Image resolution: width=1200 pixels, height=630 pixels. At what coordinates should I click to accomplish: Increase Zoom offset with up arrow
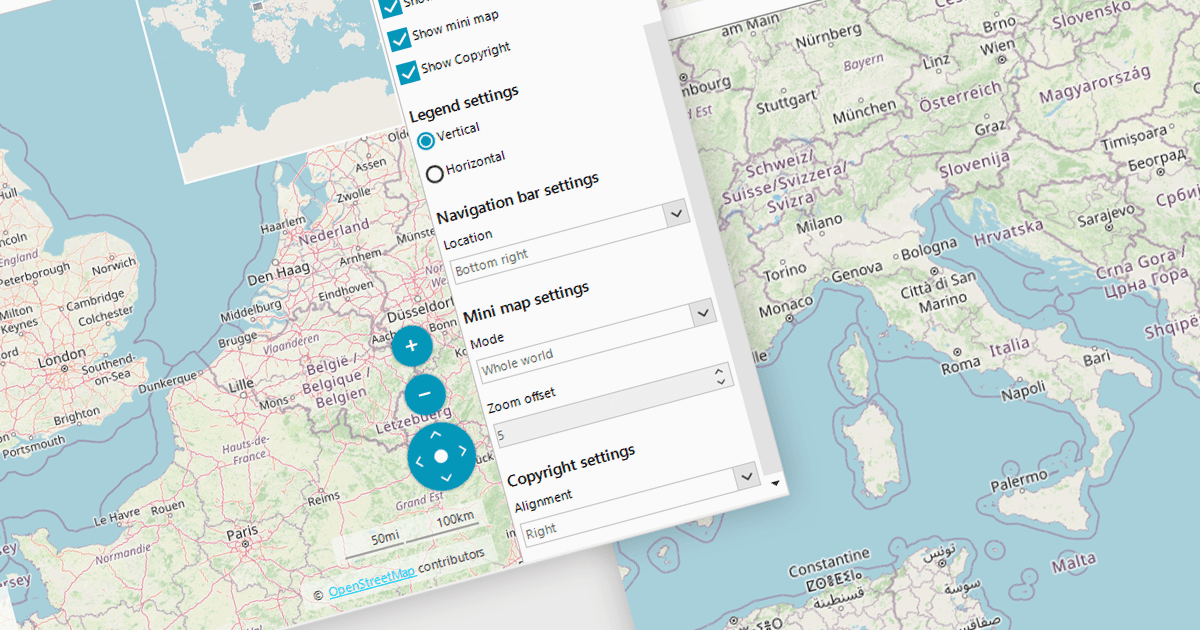719,370
